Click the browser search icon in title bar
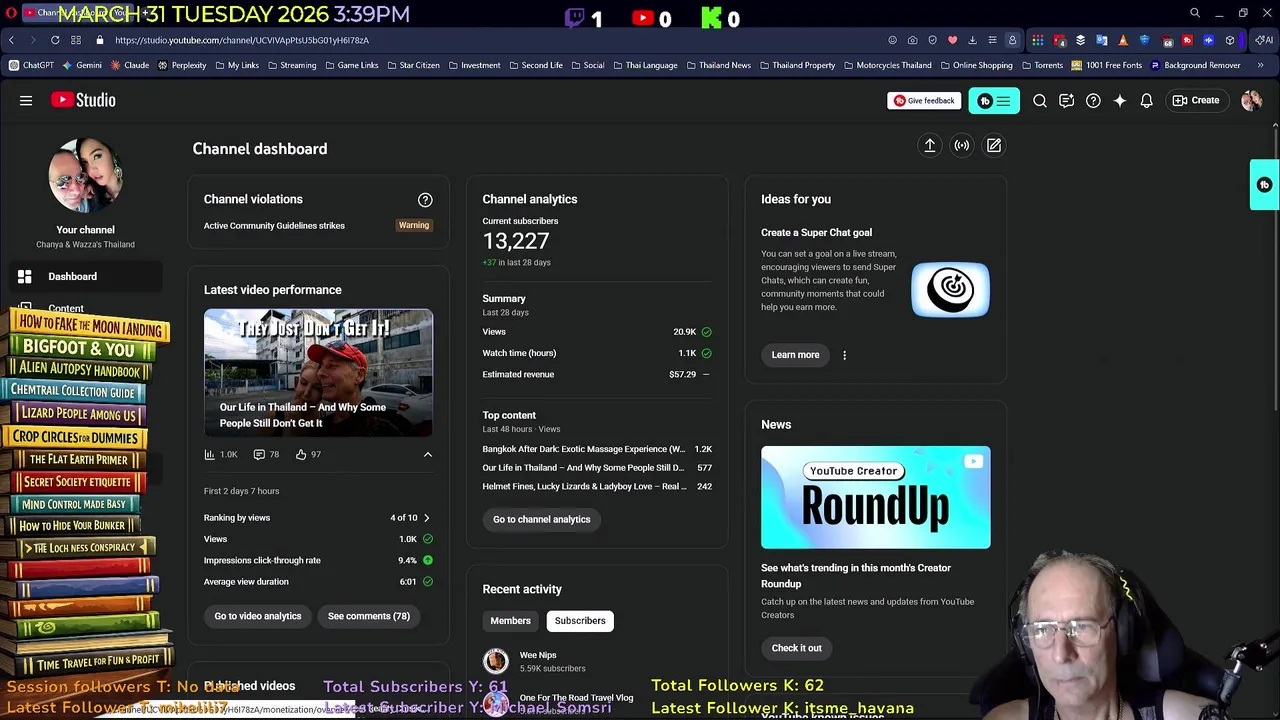1280x720 pixels. pyautogui.click(x=1195, y=13)
